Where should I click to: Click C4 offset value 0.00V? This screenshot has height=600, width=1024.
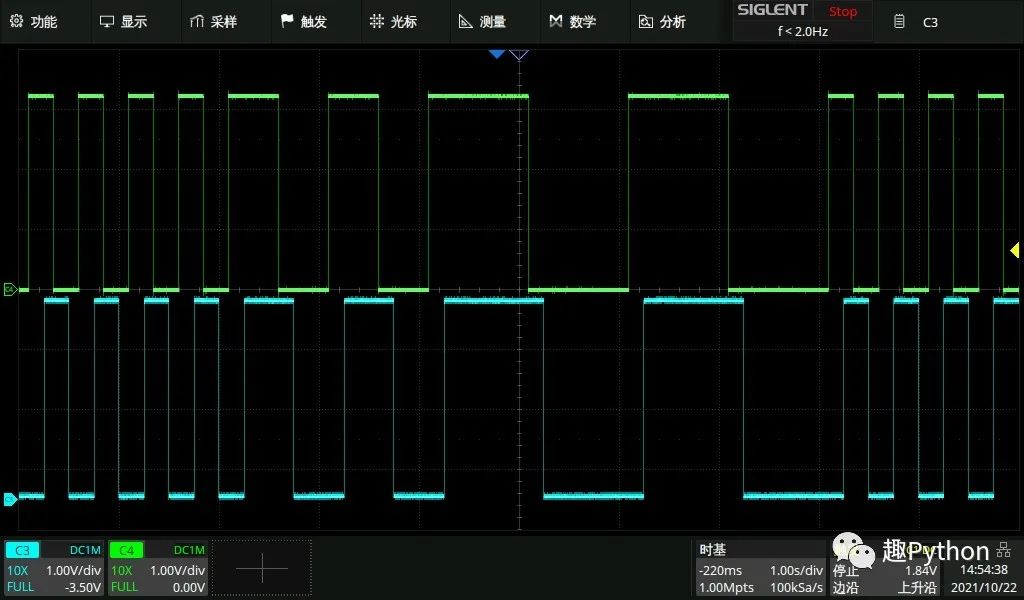point(189,587)
